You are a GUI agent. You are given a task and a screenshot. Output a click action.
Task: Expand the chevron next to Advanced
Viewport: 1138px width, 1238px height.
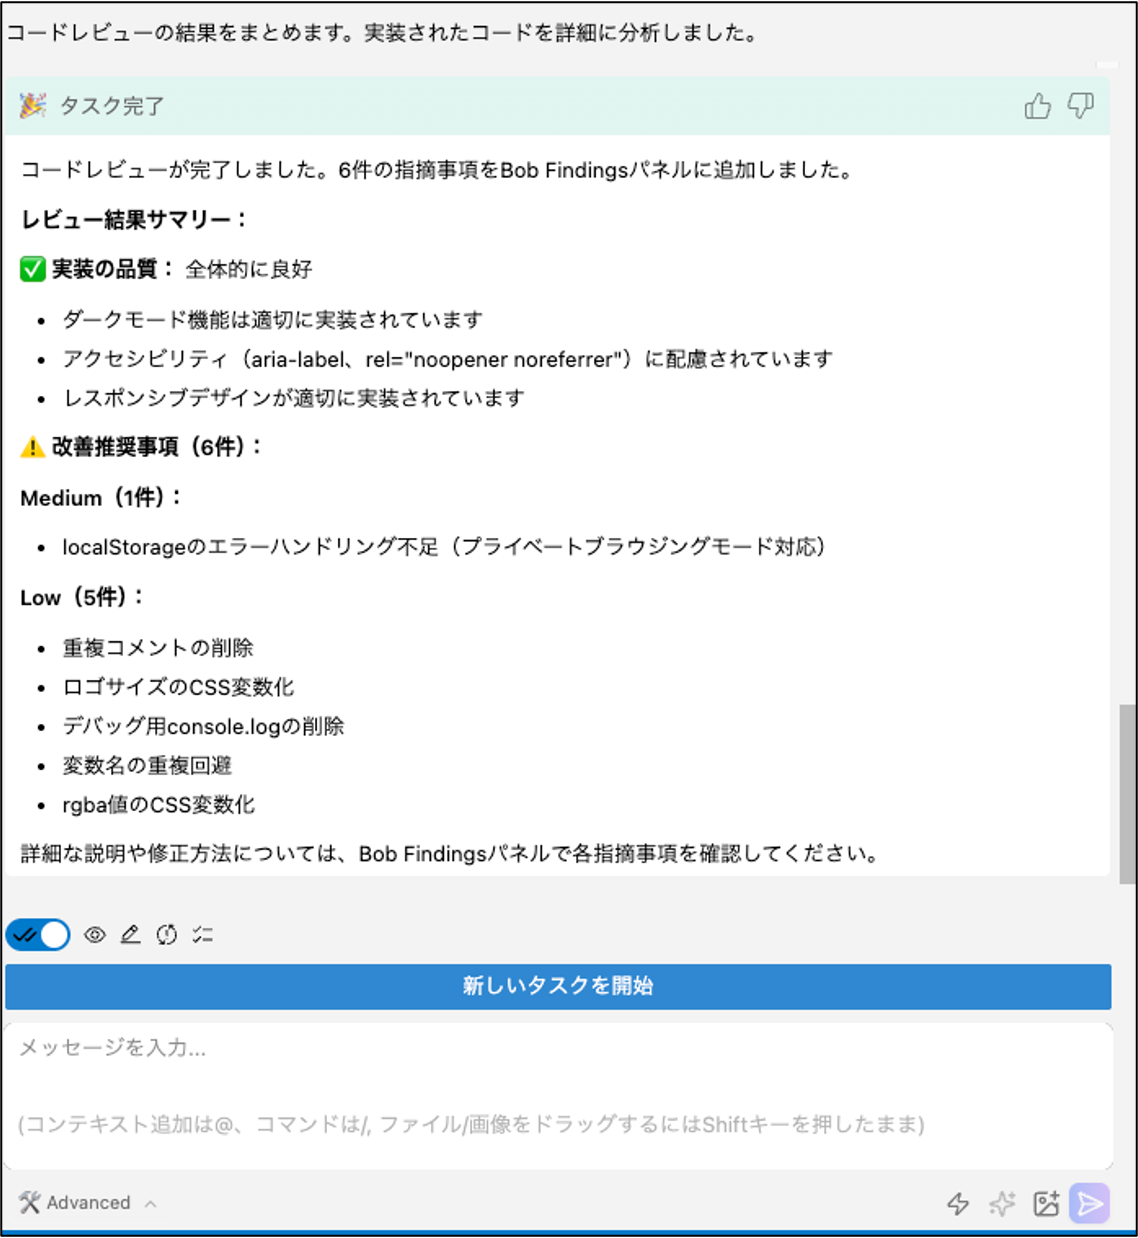click(150, 1204)
